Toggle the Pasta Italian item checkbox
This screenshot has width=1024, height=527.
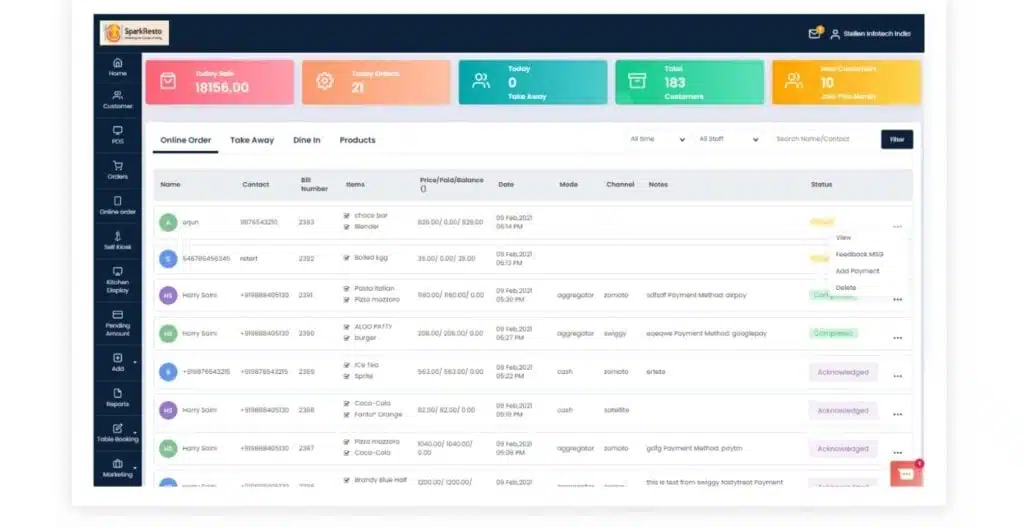[x=347, y=289]
